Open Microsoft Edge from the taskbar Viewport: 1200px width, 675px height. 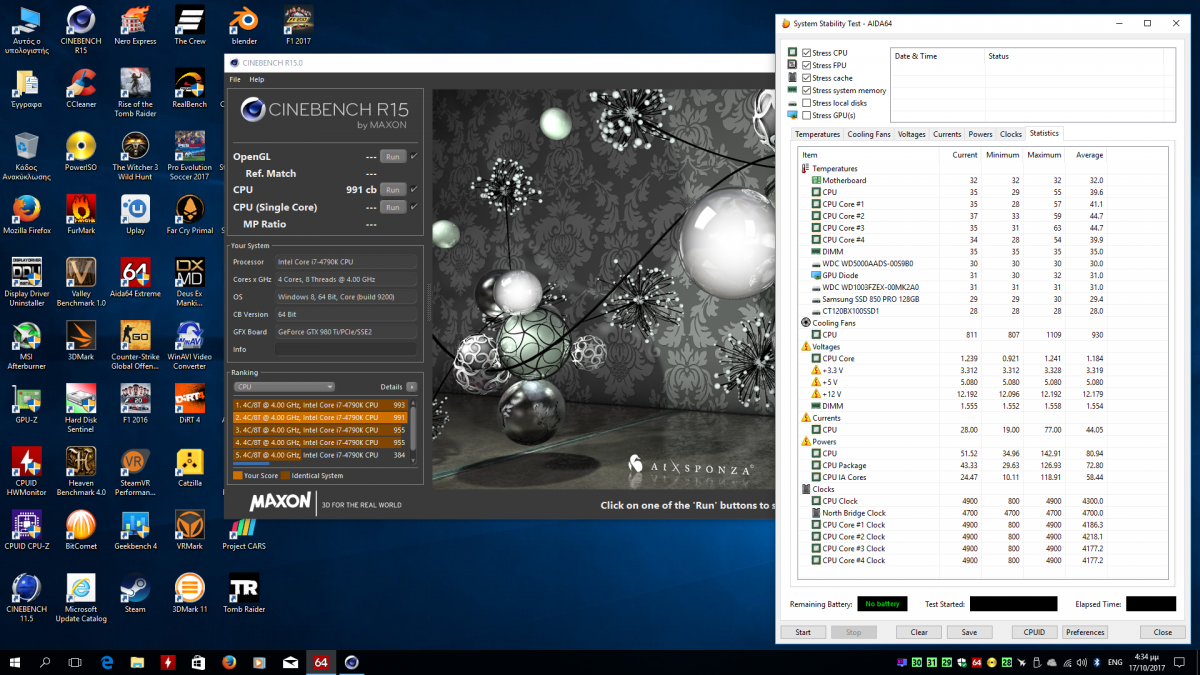pyautogui.click(x=106, y=662)
